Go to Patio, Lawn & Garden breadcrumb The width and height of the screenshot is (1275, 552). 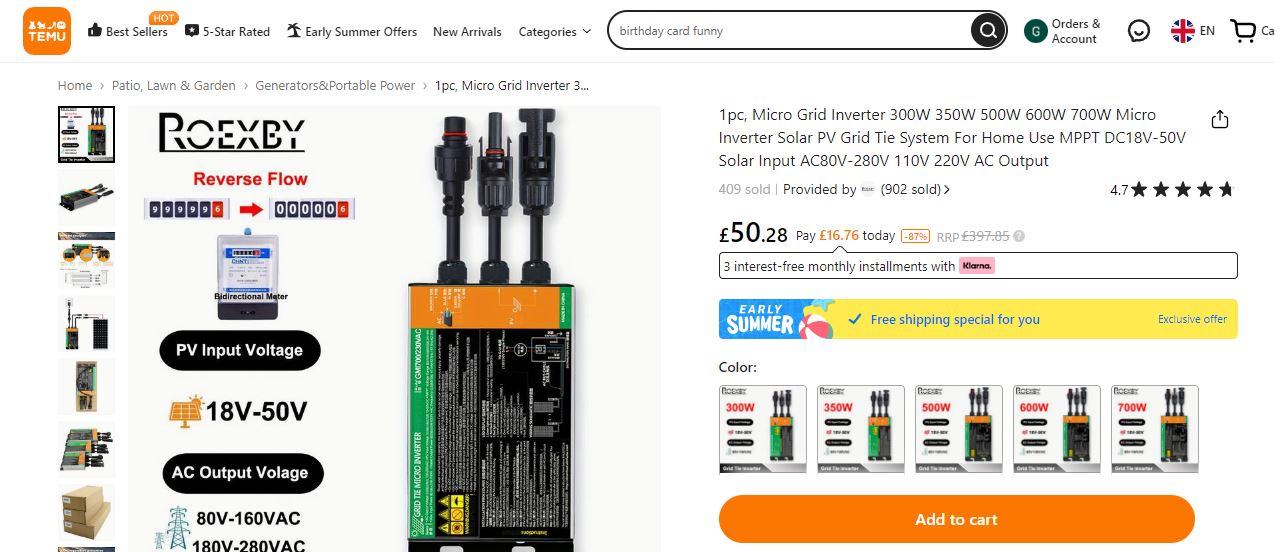pos(174,86)
